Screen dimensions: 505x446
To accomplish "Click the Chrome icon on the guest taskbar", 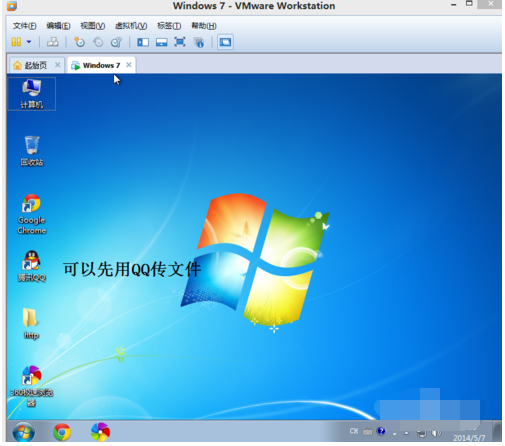I will click(62, 432).
